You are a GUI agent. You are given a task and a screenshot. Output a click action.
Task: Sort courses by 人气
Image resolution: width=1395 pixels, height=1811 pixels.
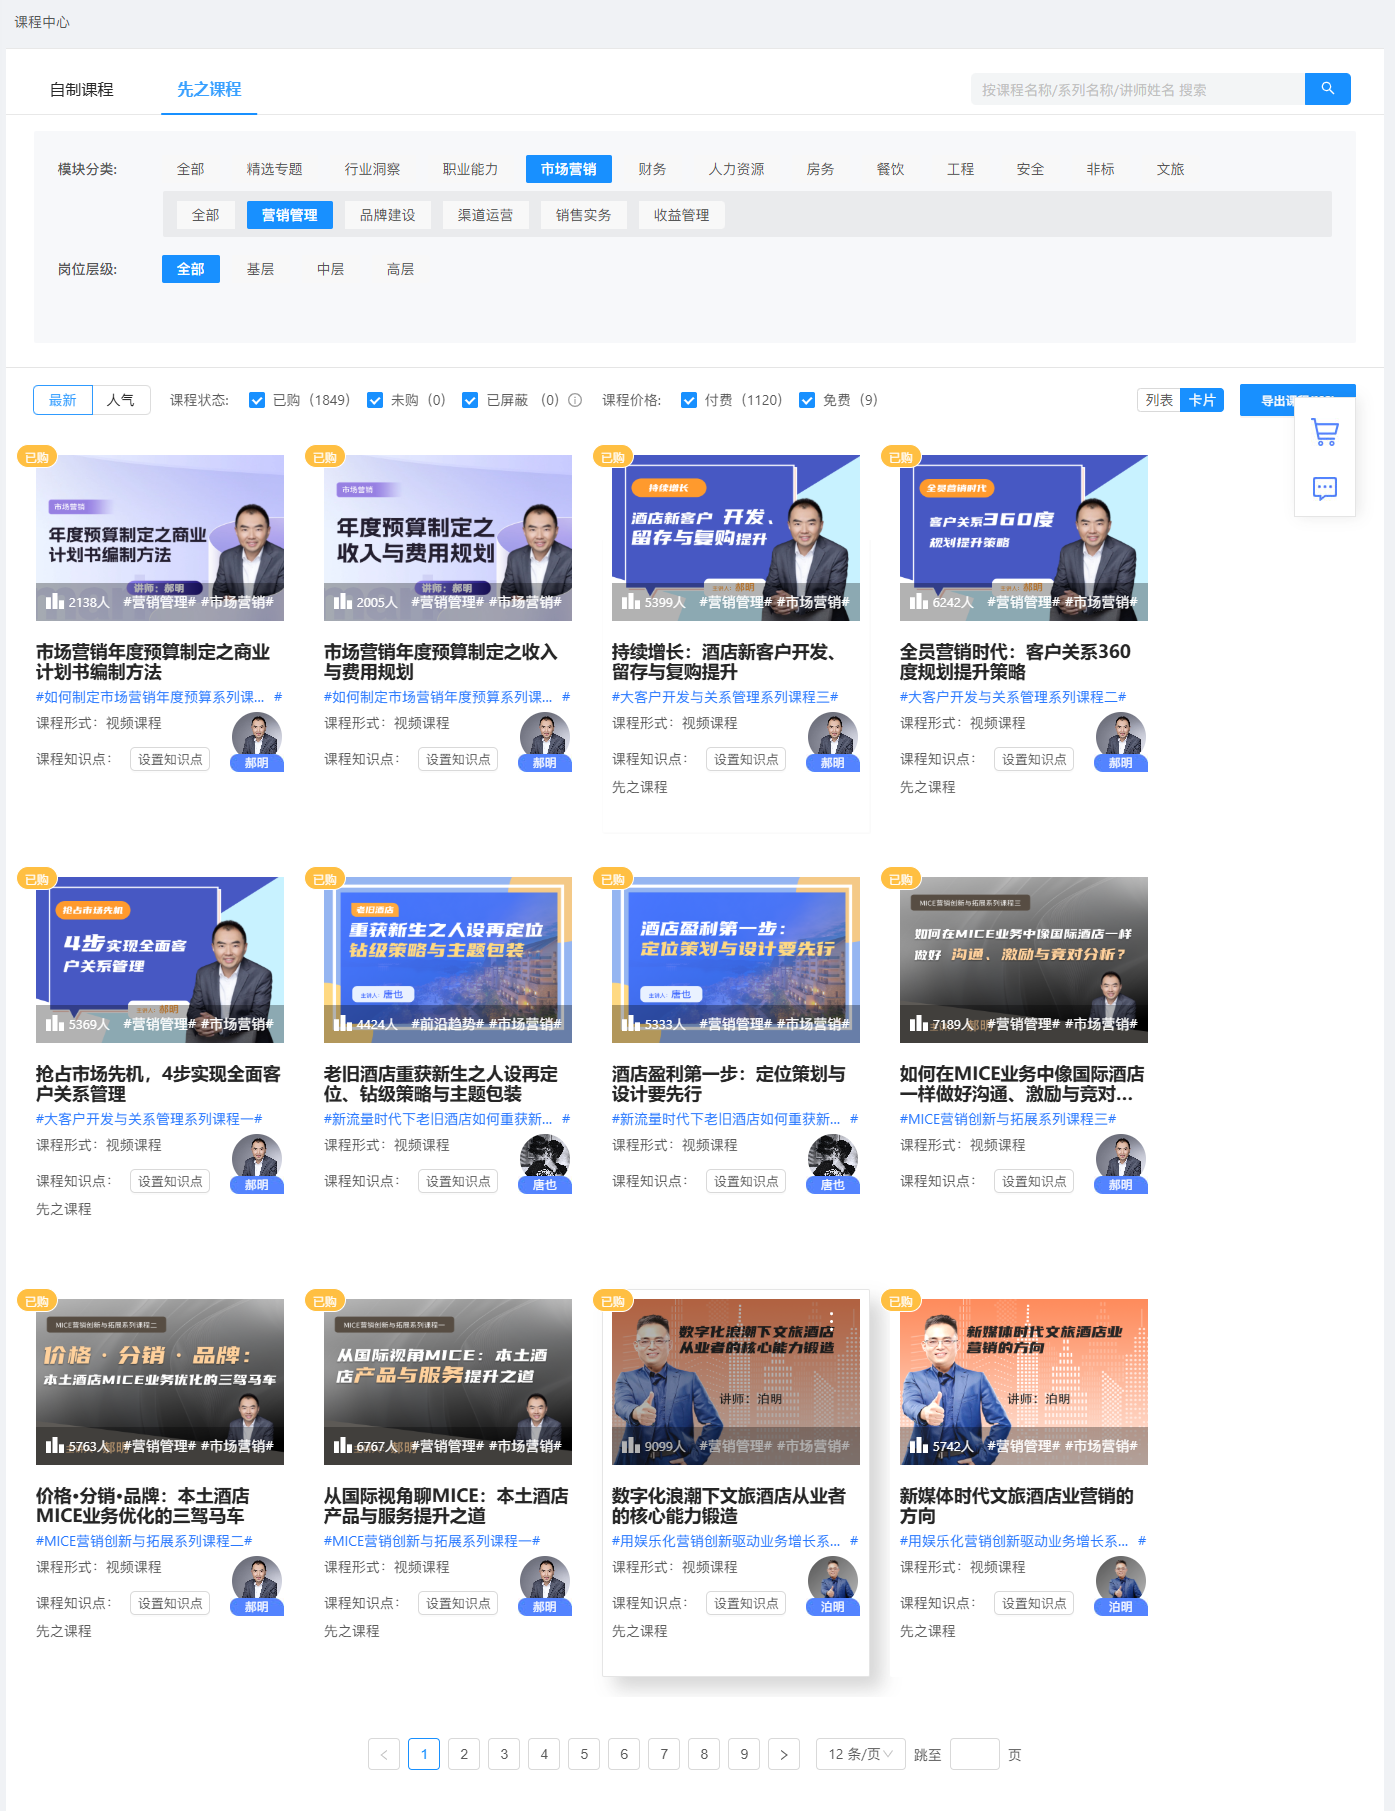(x=121, y=400)
